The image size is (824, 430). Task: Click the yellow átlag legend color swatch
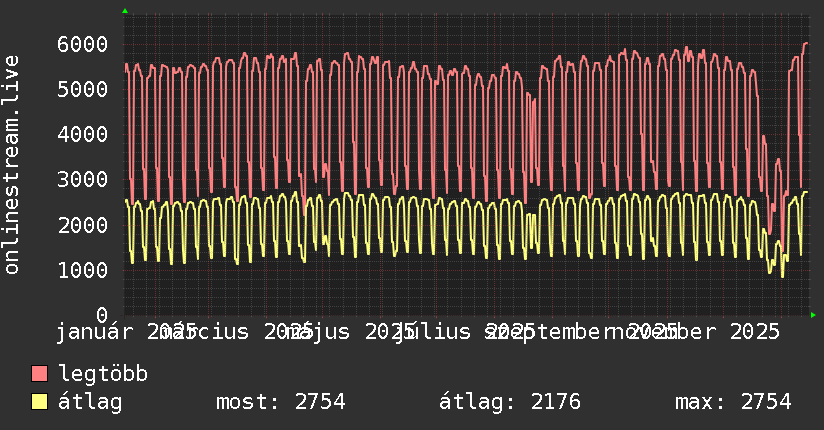[39, 402]
